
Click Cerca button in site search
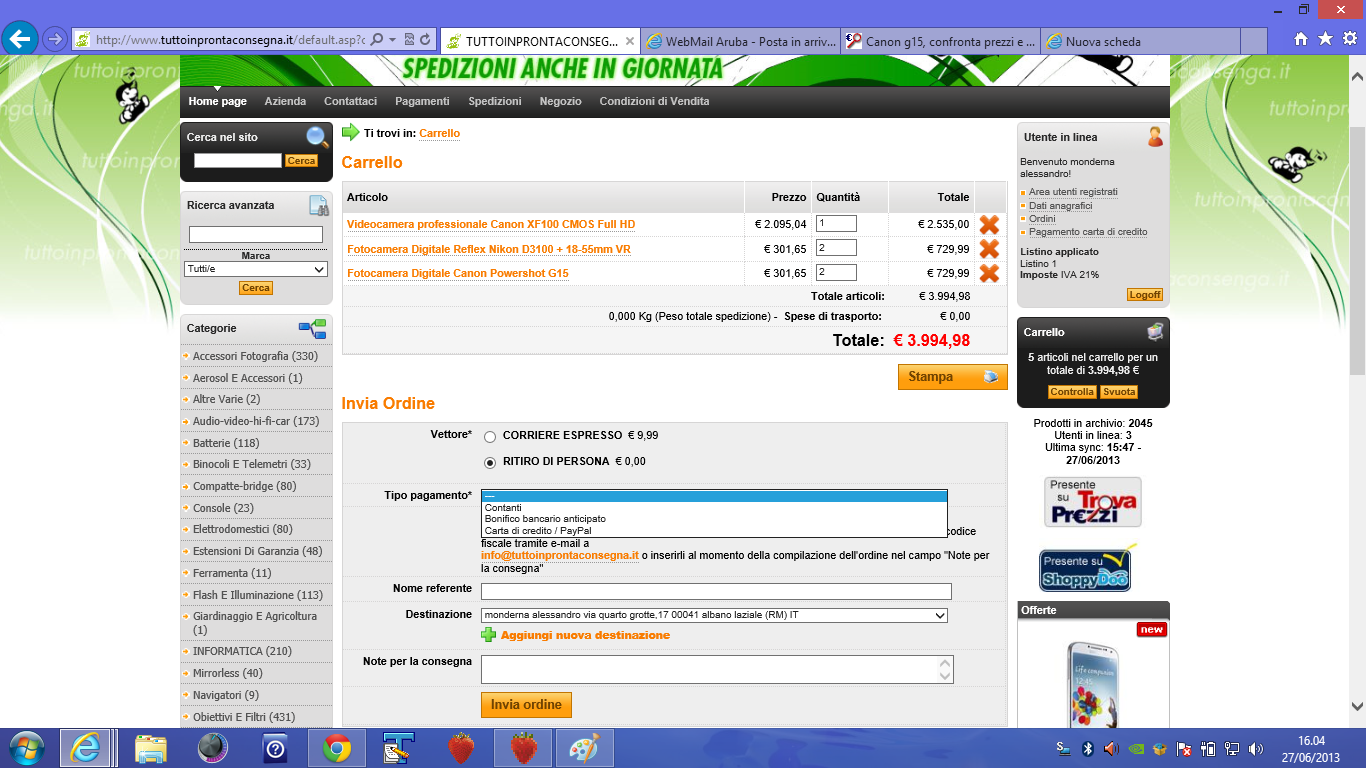click(301, 160)
